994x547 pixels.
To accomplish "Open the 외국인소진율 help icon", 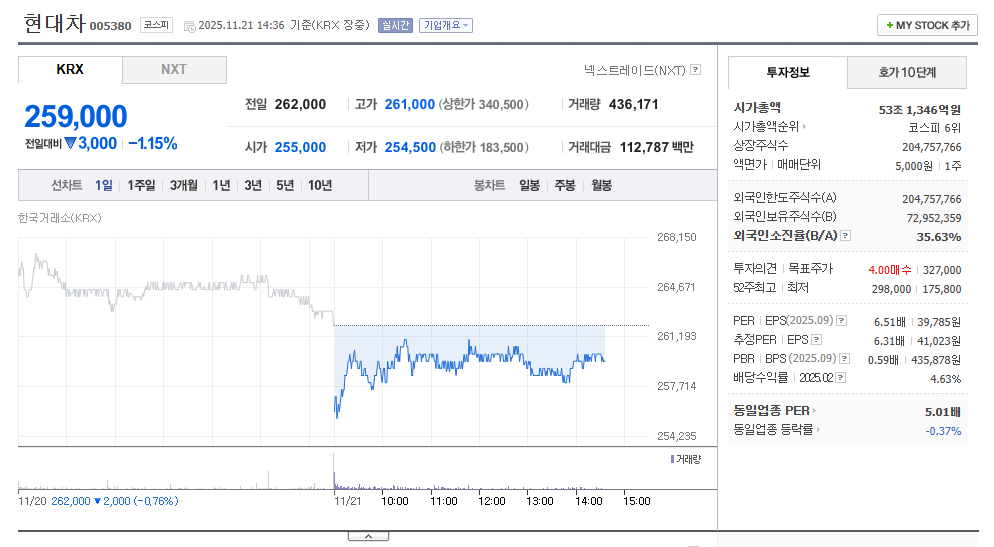I will click(846, 236).
